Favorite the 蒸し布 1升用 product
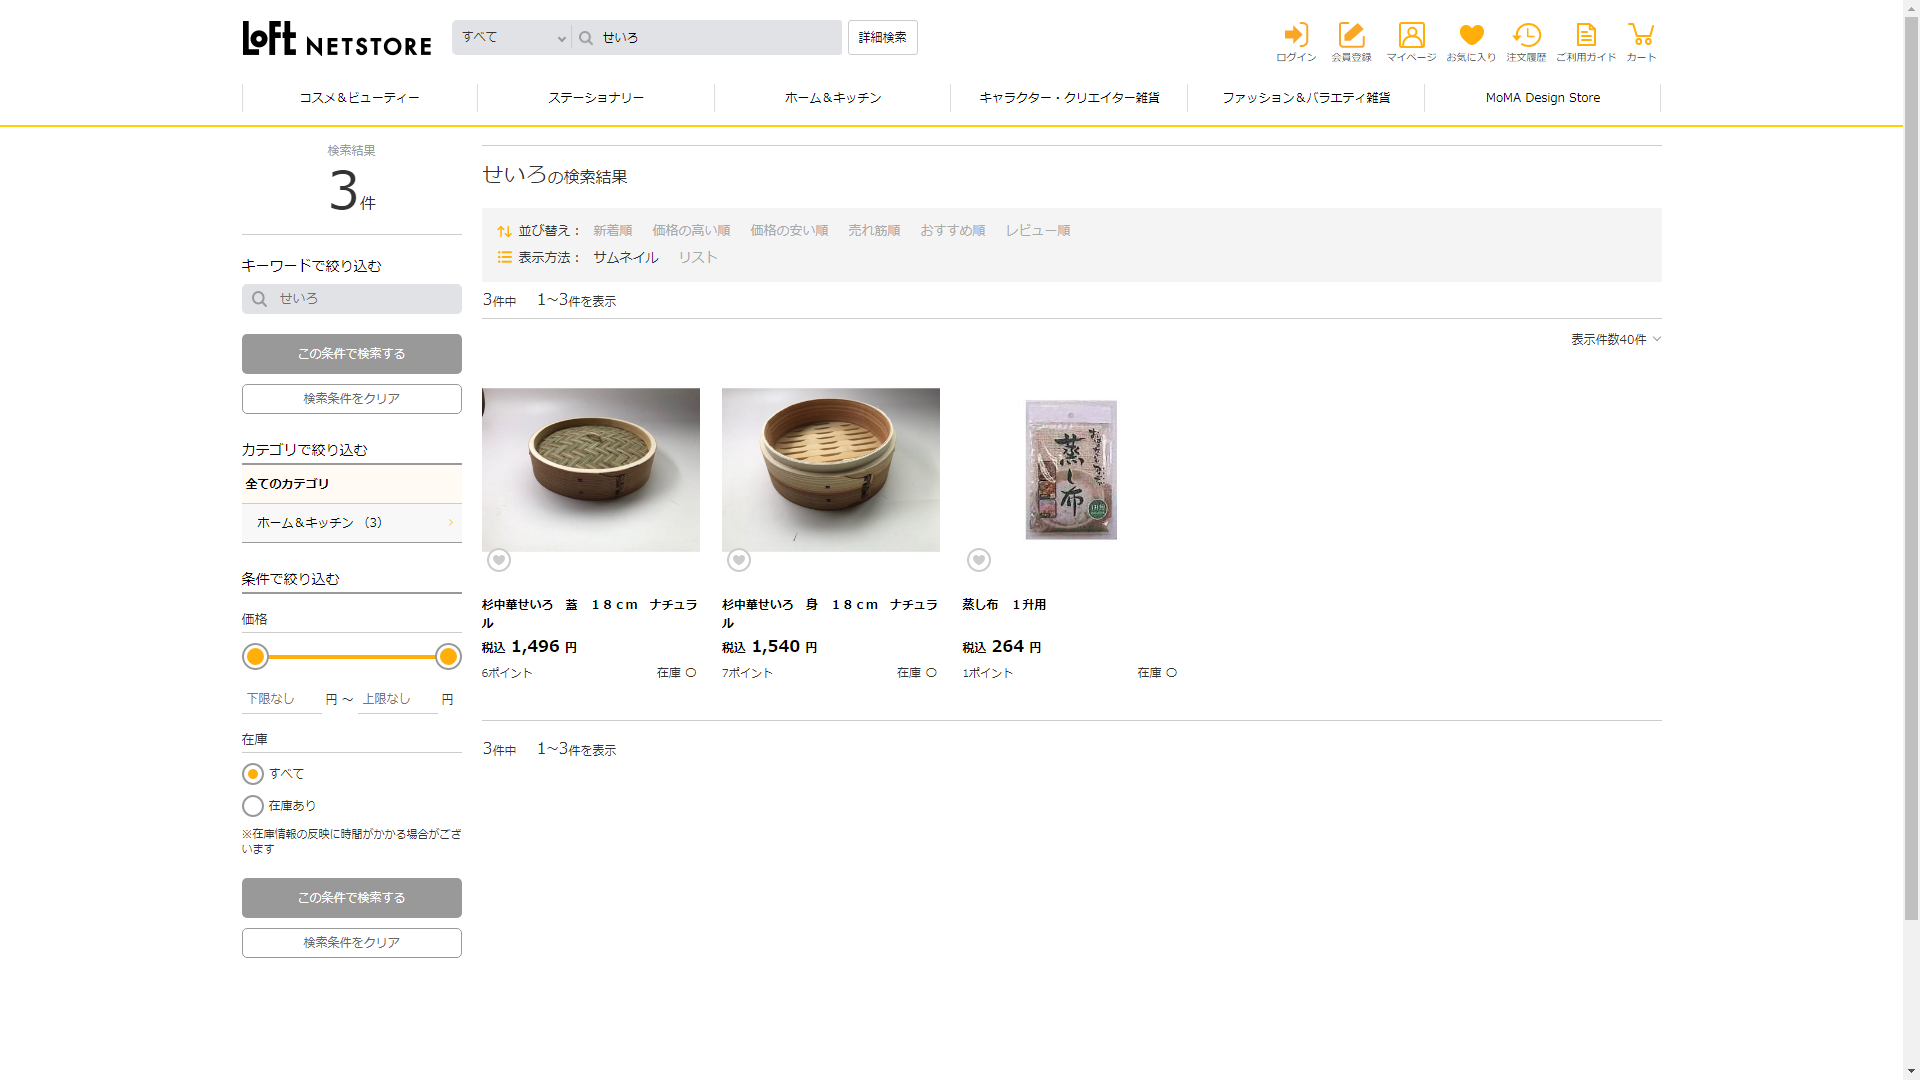The height and width of the screenshot is (1080, 1920). tap(979, 560)
